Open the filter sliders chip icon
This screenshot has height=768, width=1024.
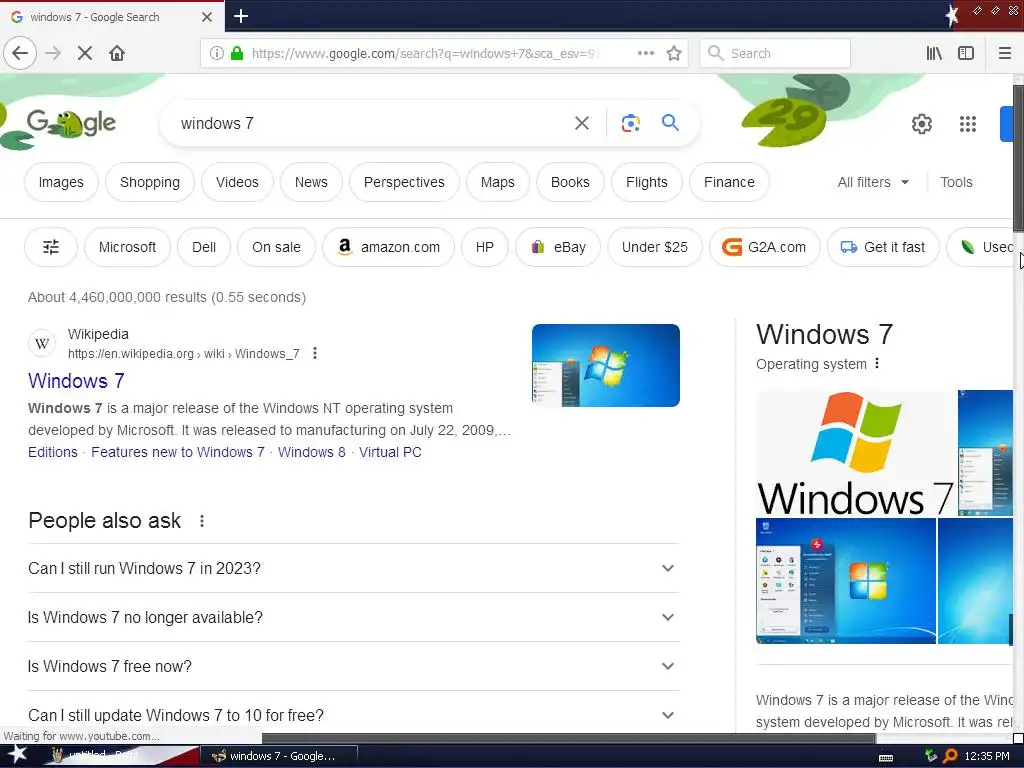tap(51, 247)
